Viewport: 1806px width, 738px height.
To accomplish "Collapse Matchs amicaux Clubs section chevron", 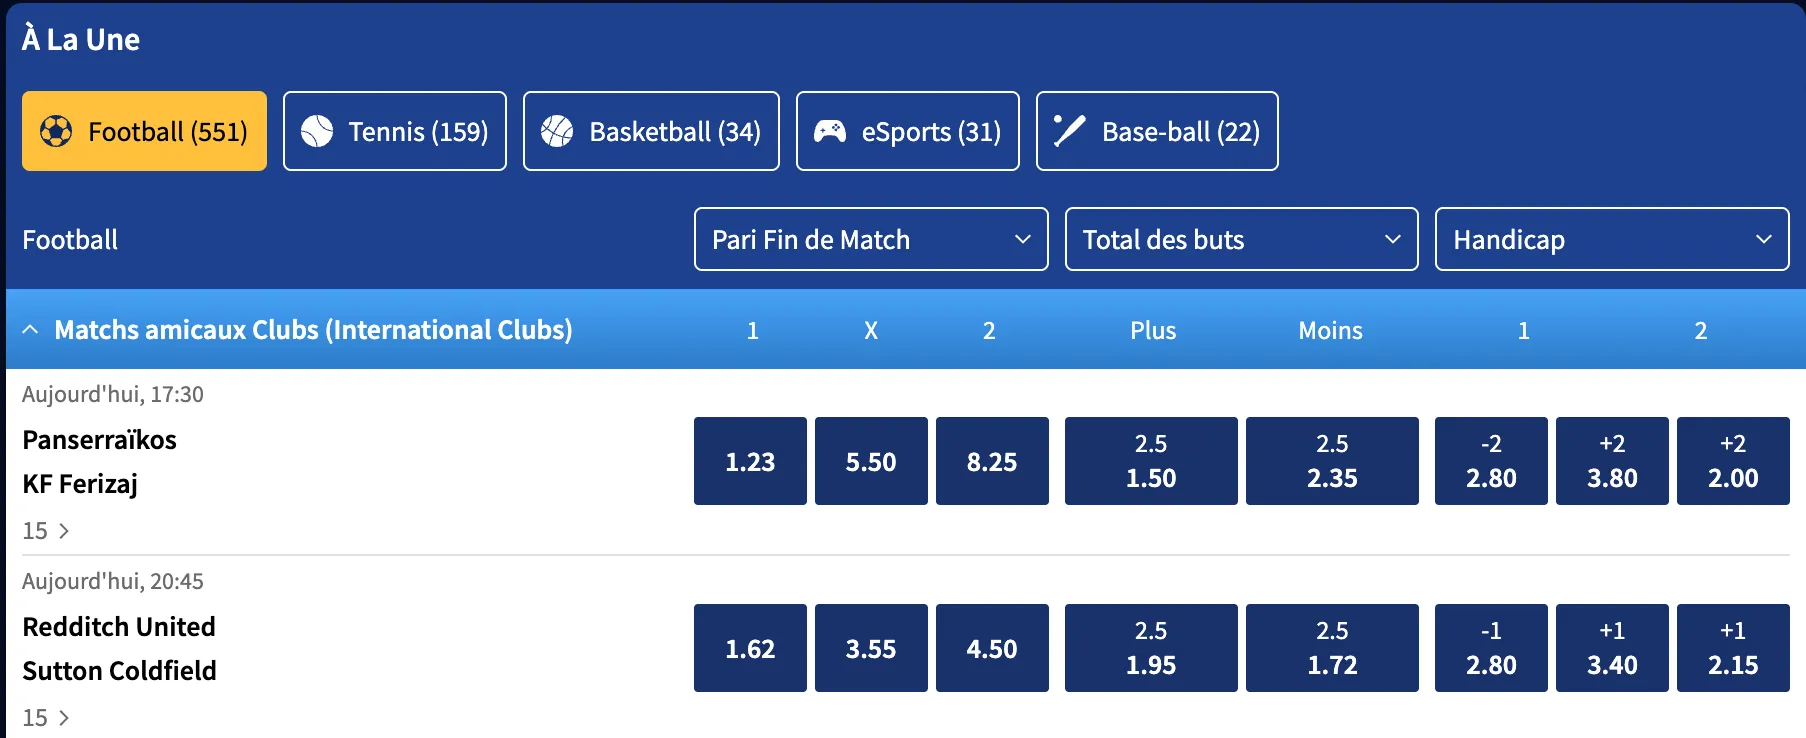I will (30, 329).
